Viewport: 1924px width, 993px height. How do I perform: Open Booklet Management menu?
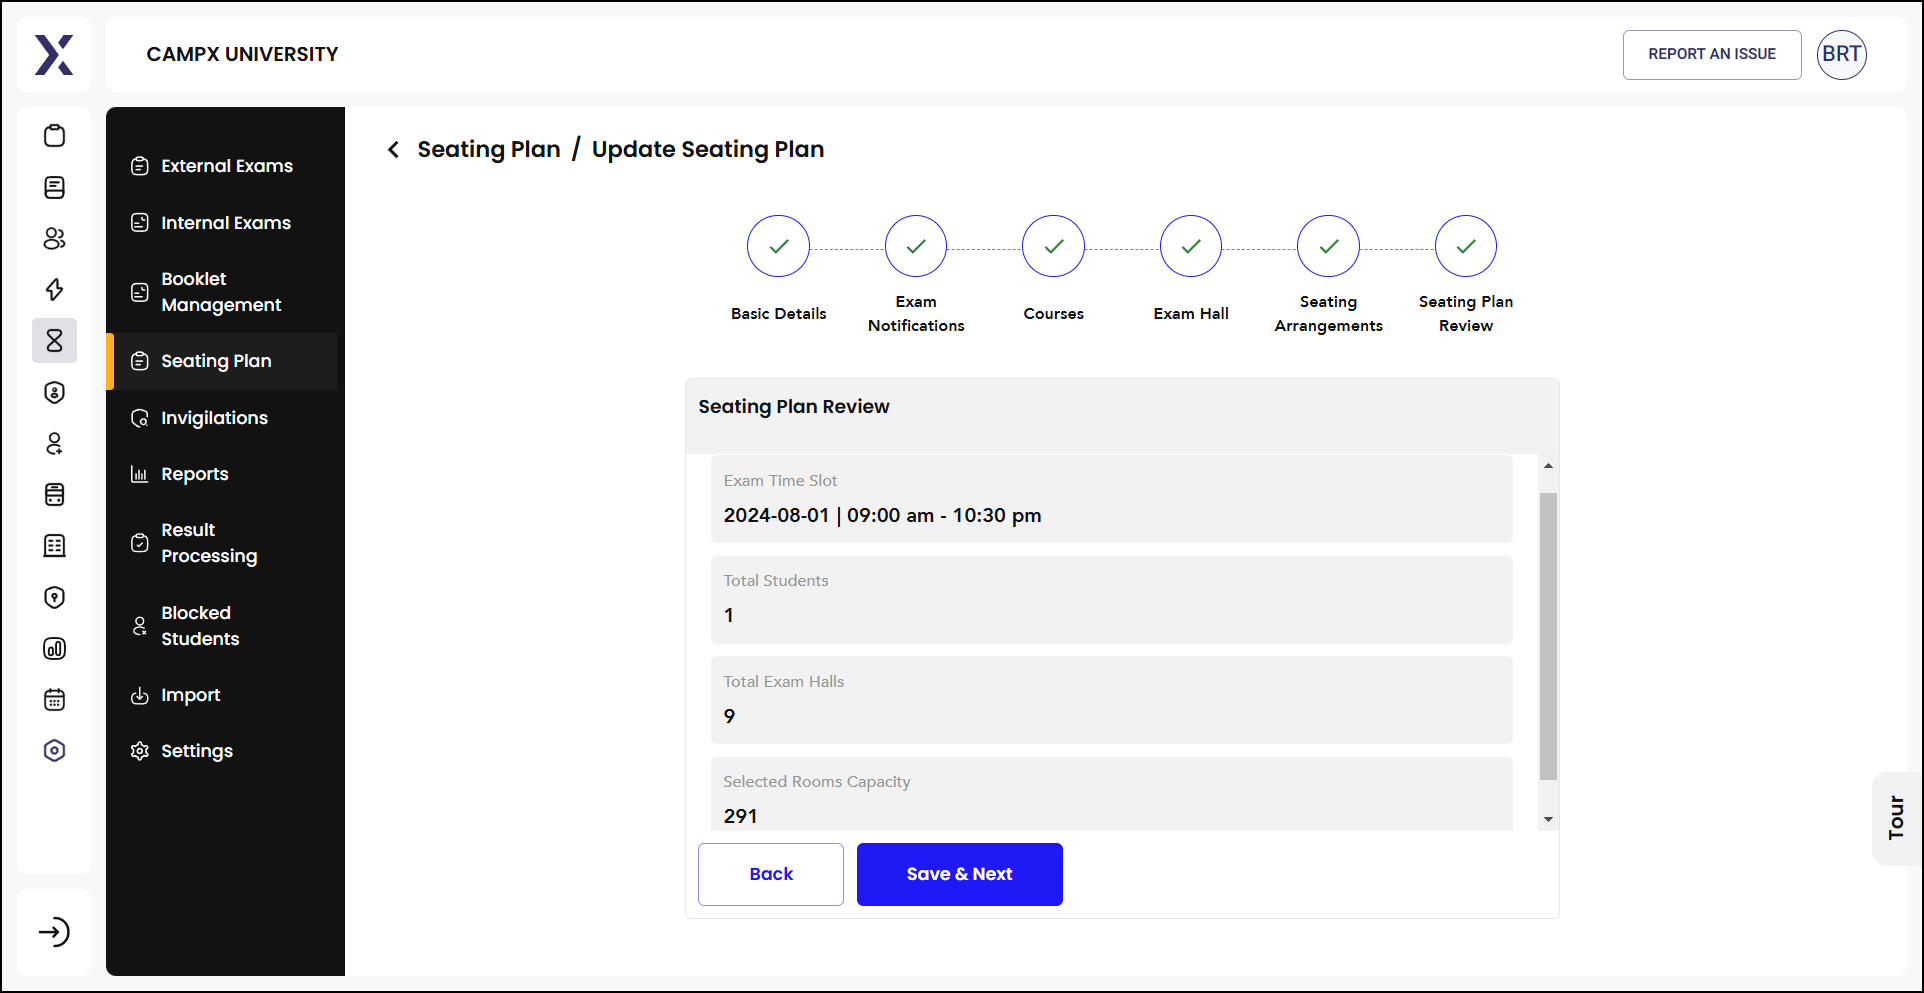(x=222, y=292)
